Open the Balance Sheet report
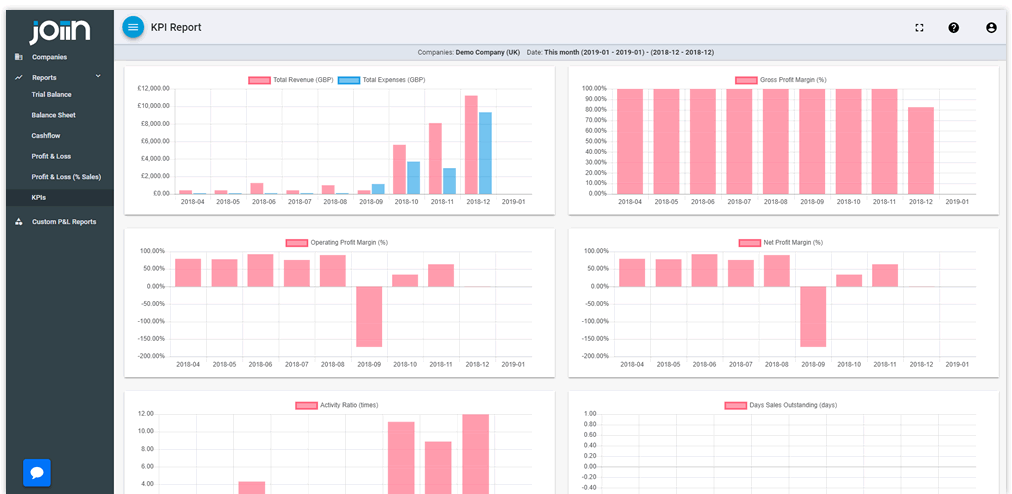Image resolution: width=1012 pixels, height=494 pixels. click(54, 115)
